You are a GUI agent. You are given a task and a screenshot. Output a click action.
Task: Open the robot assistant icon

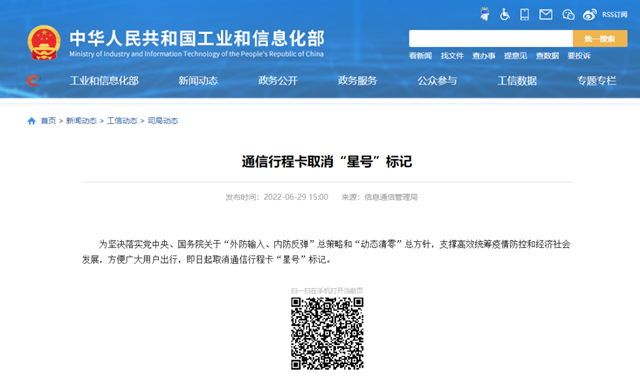coord(484,14)
